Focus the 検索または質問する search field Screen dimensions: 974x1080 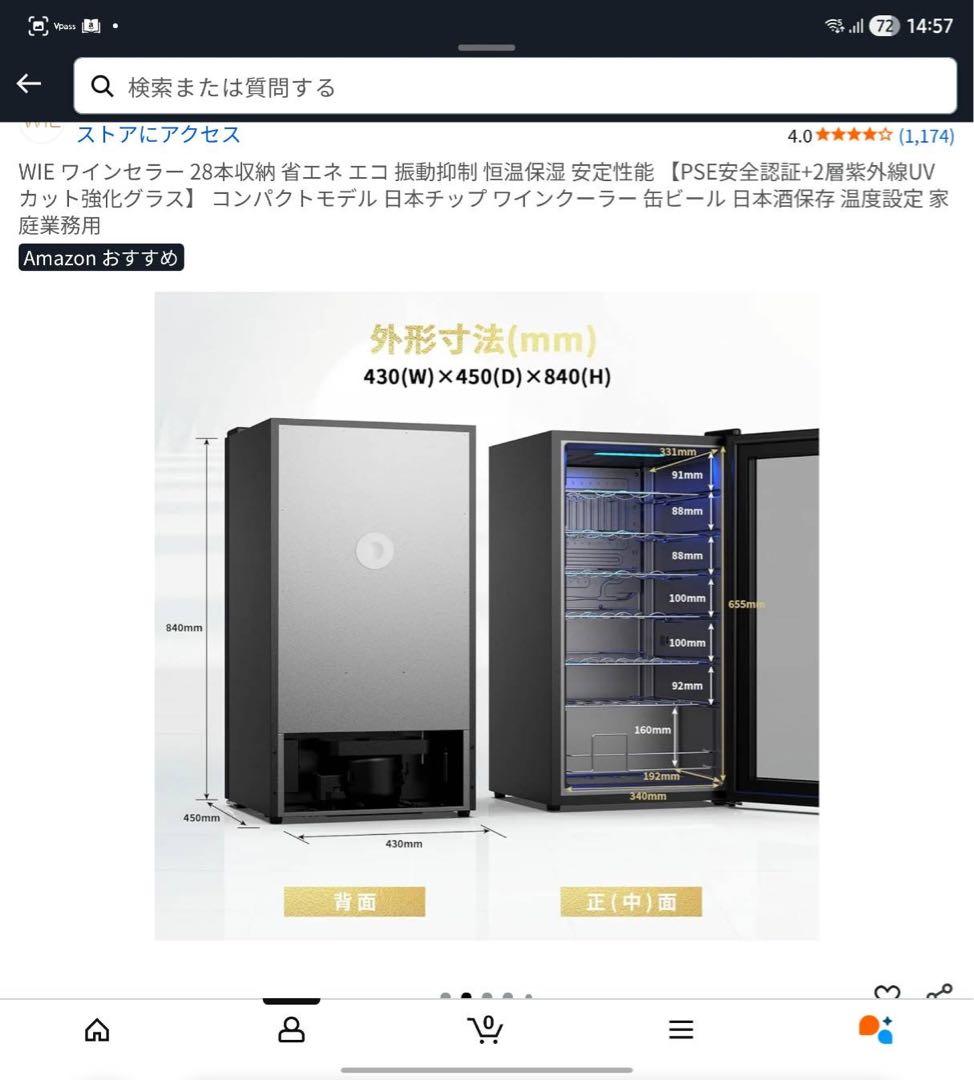515,86
